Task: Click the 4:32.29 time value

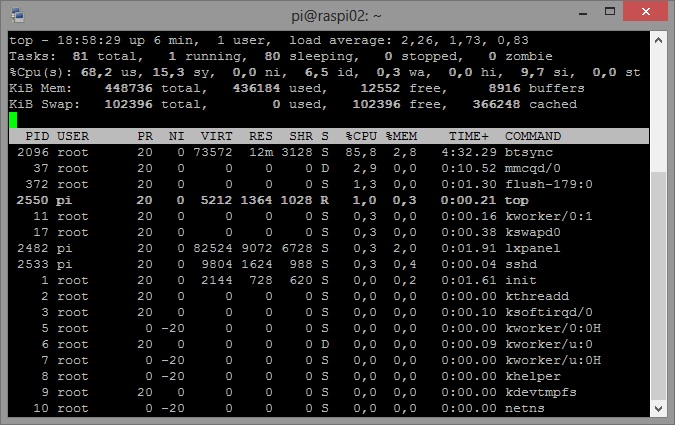Action: click(469, 152)
